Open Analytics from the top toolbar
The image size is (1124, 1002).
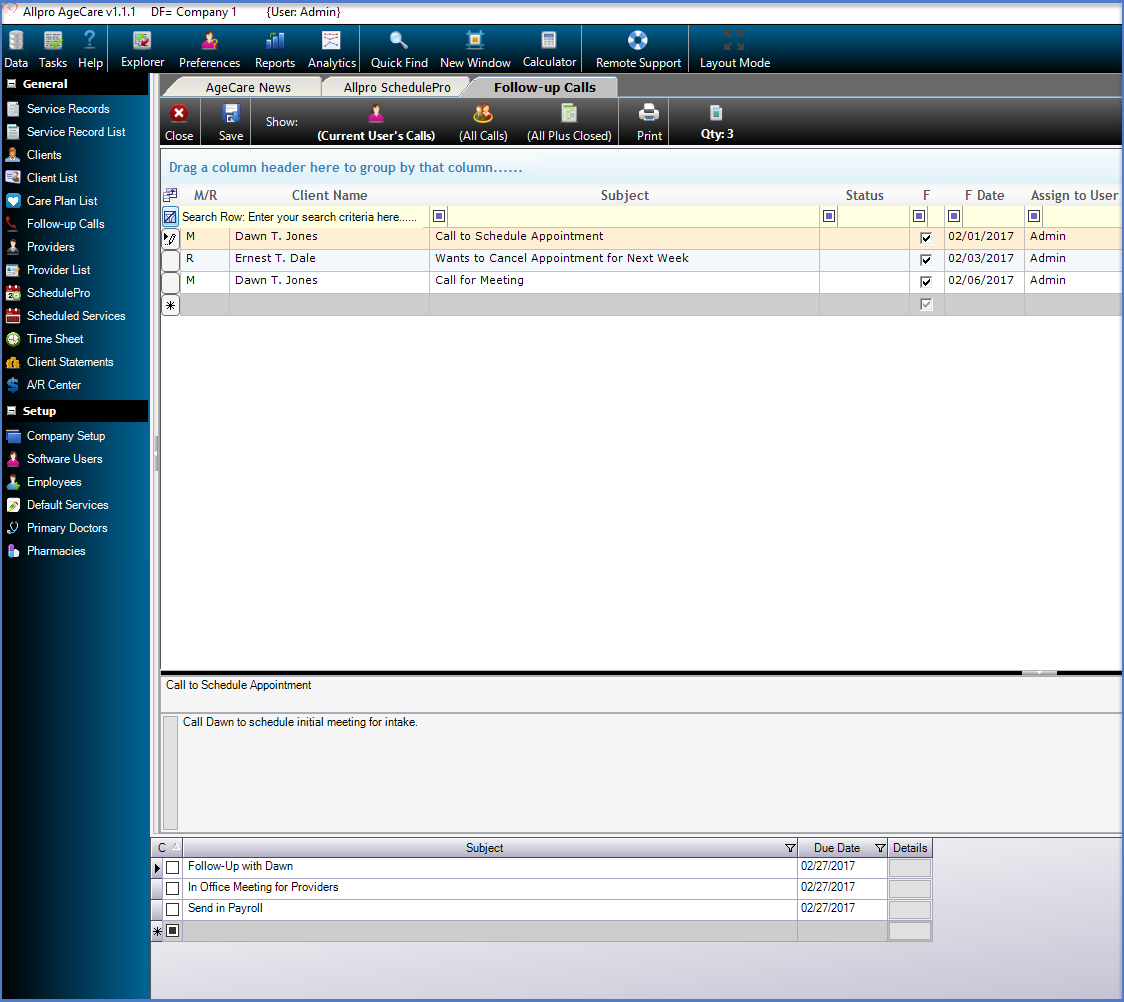331,42
